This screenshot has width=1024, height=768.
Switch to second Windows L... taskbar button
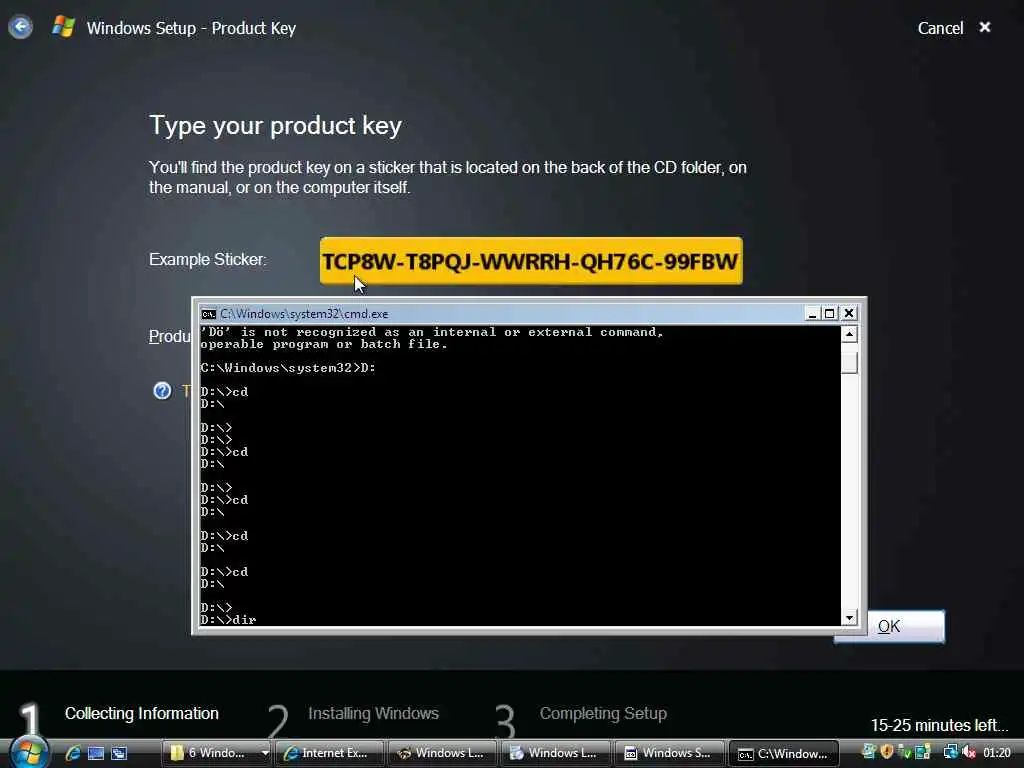555,753
